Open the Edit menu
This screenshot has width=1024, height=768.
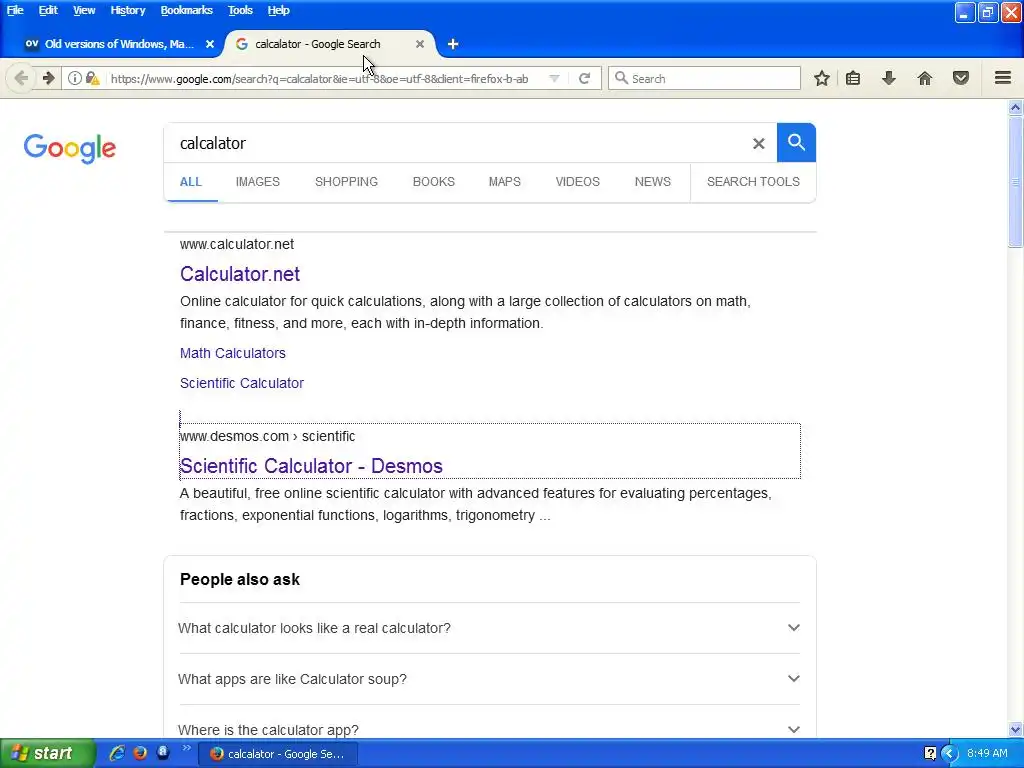(48, 10)
